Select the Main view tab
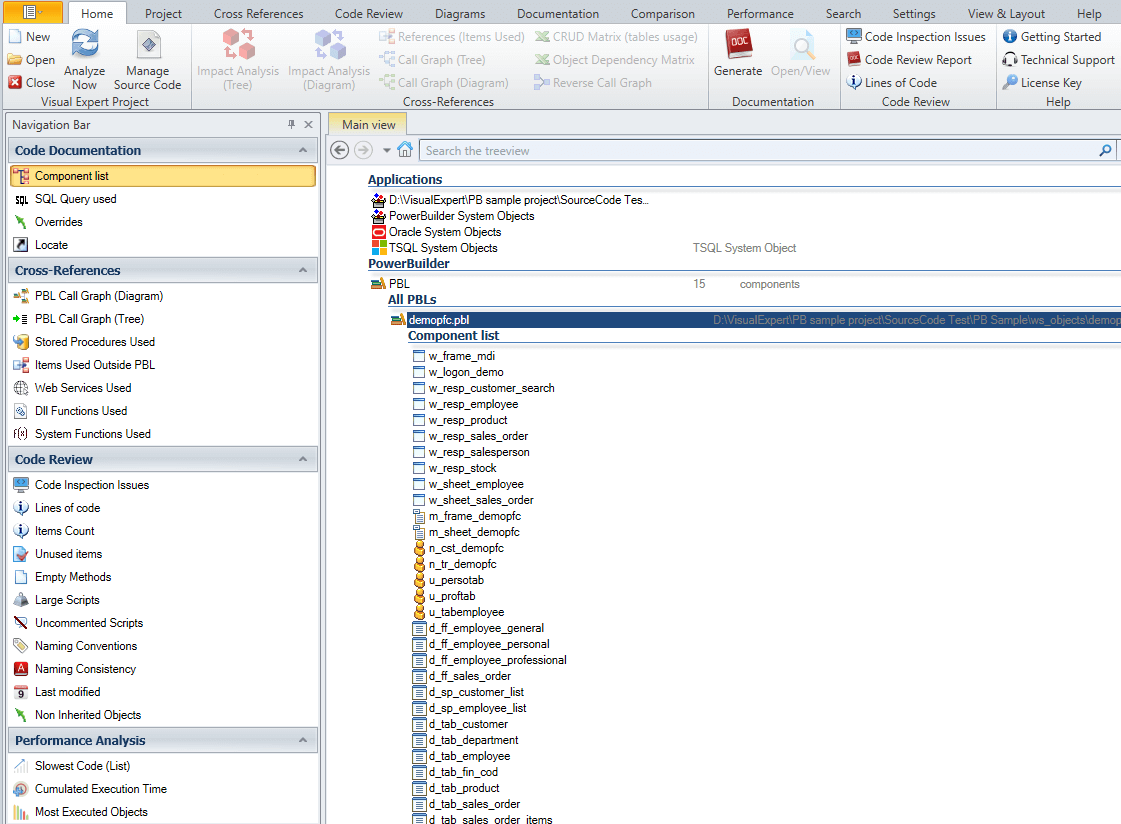Image resolution: width=1121 pixels, height=824 pixels. 368,124
